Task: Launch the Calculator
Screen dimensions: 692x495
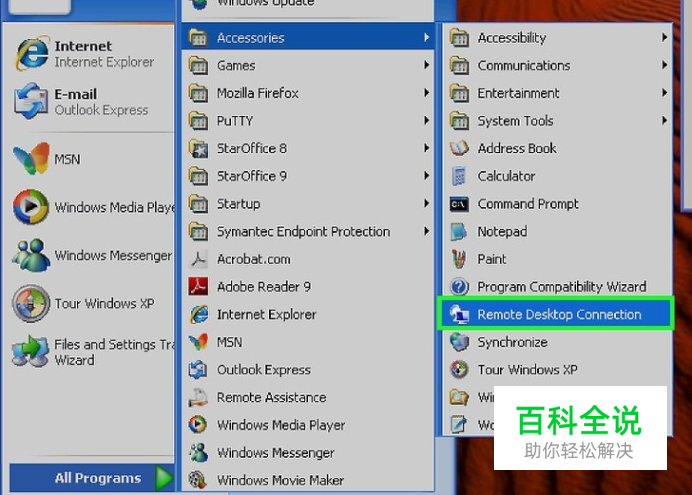Action: [557, 176]
